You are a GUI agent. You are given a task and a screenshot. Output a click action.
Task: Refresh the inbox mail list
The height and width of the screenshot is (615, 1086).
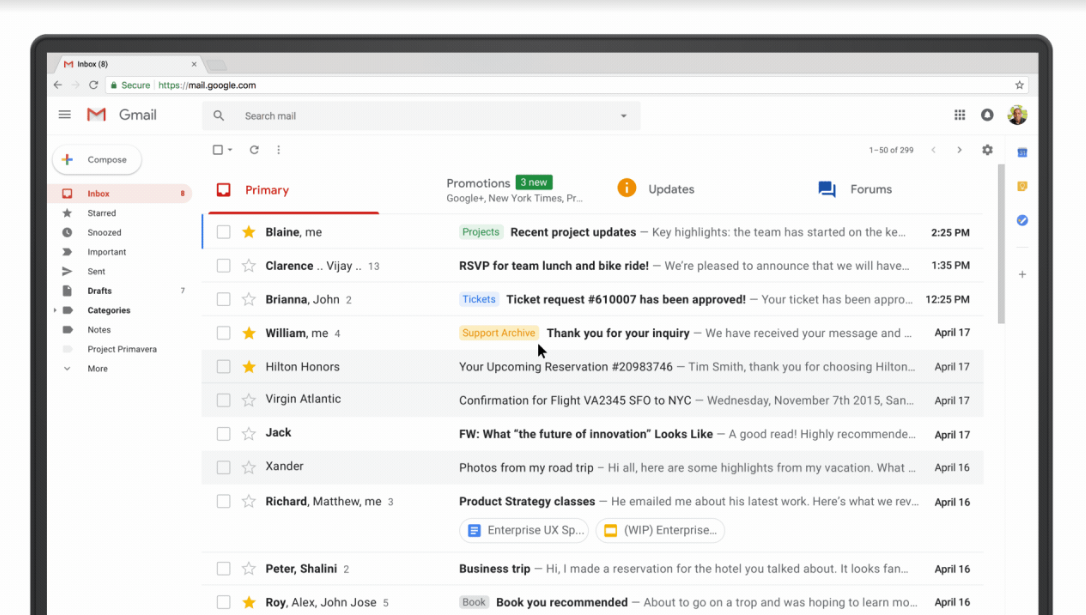pos(254,150)
